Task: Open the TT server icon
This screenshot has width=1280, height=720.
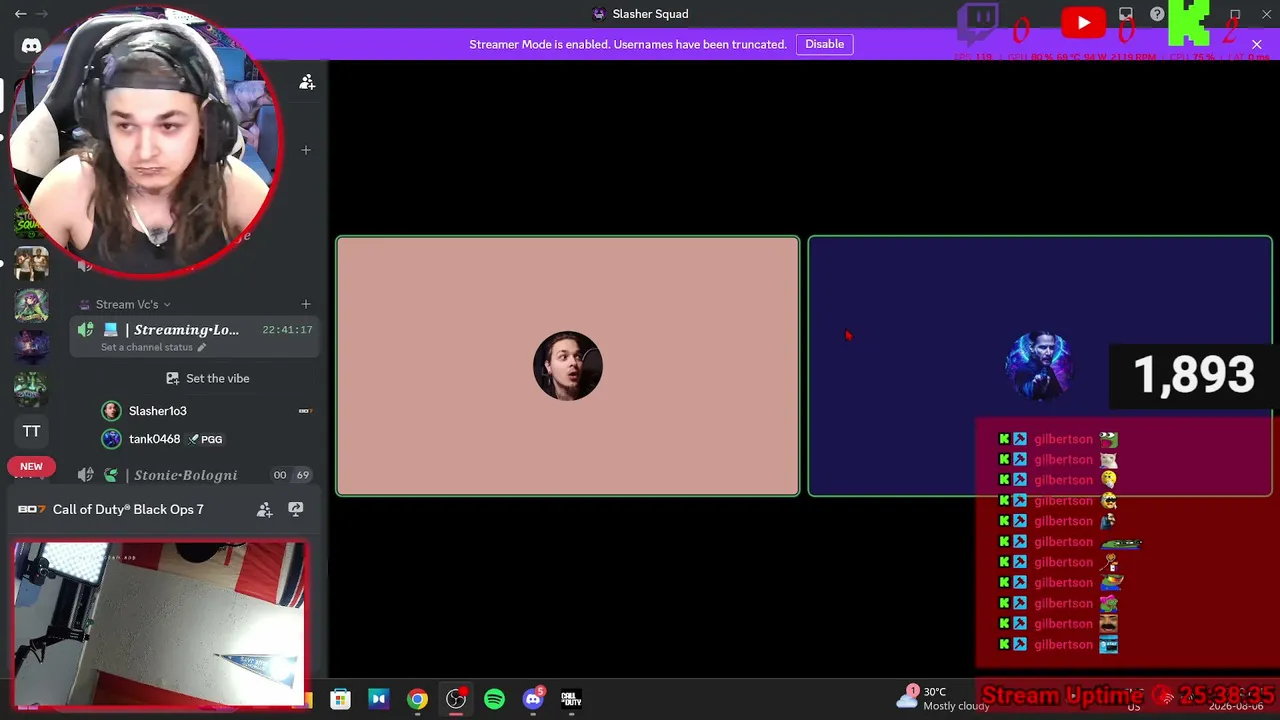Action: [x=31, y=431]
